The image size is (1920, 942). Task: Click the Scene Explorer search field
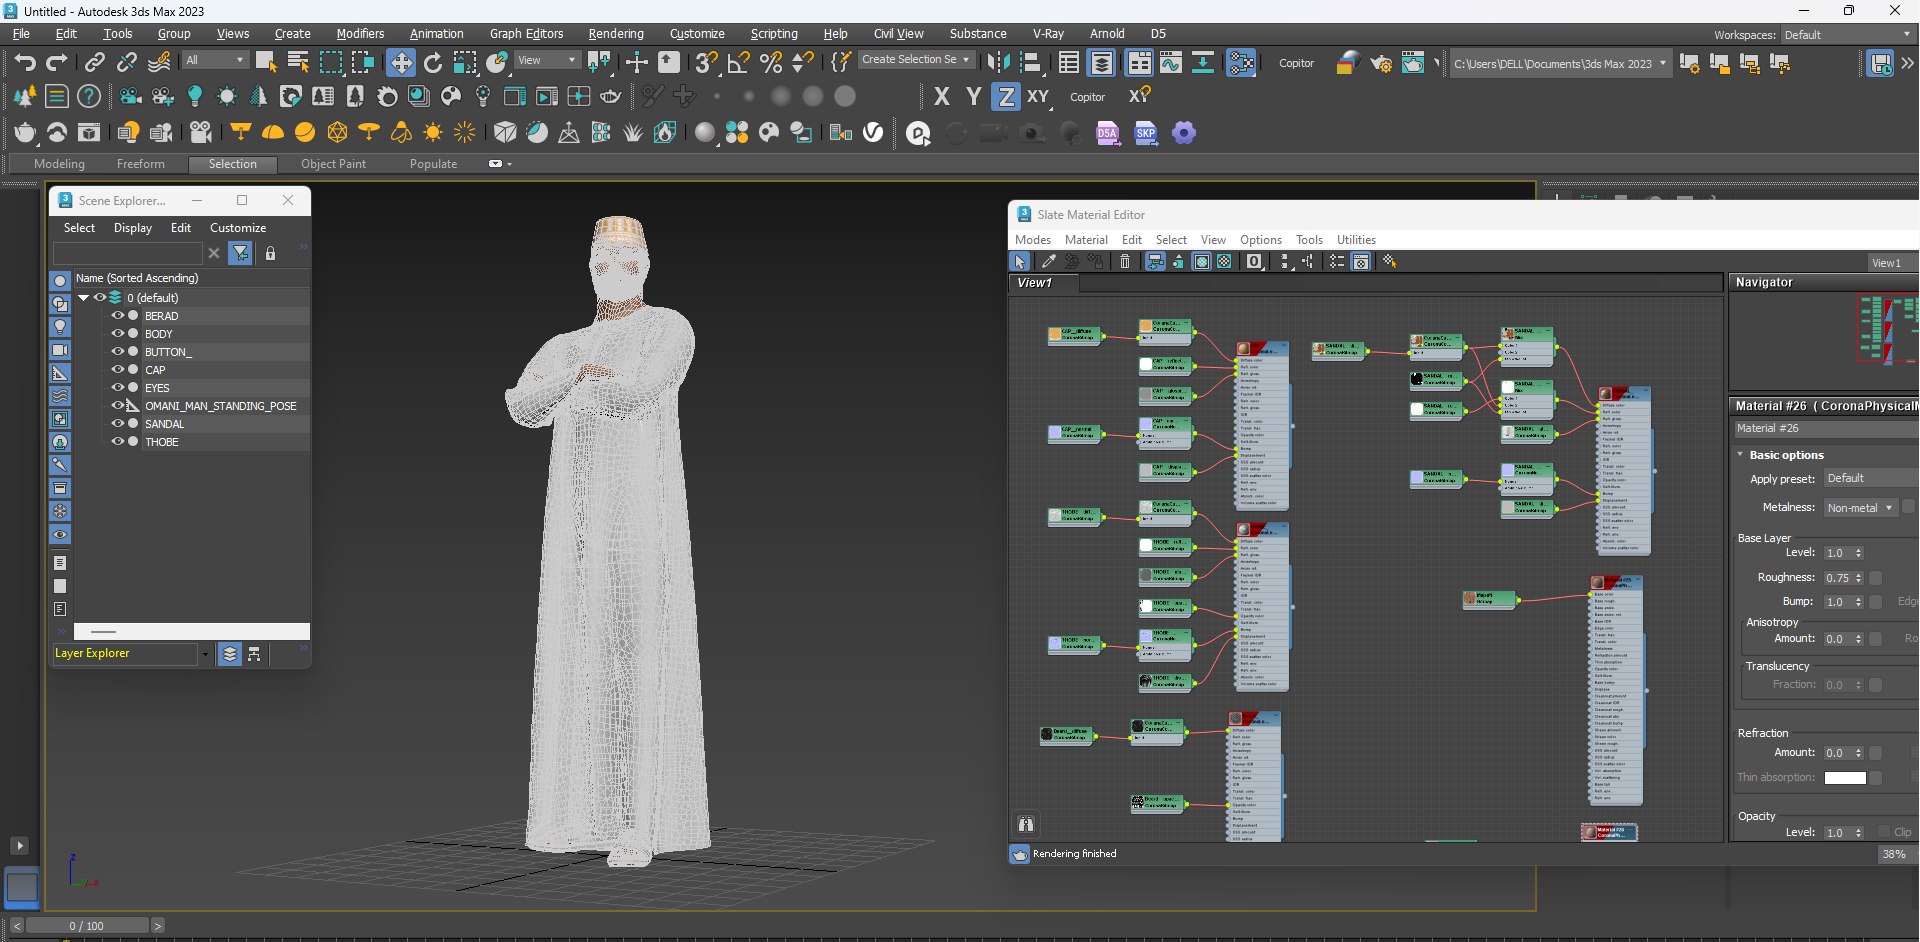point(128,254)
